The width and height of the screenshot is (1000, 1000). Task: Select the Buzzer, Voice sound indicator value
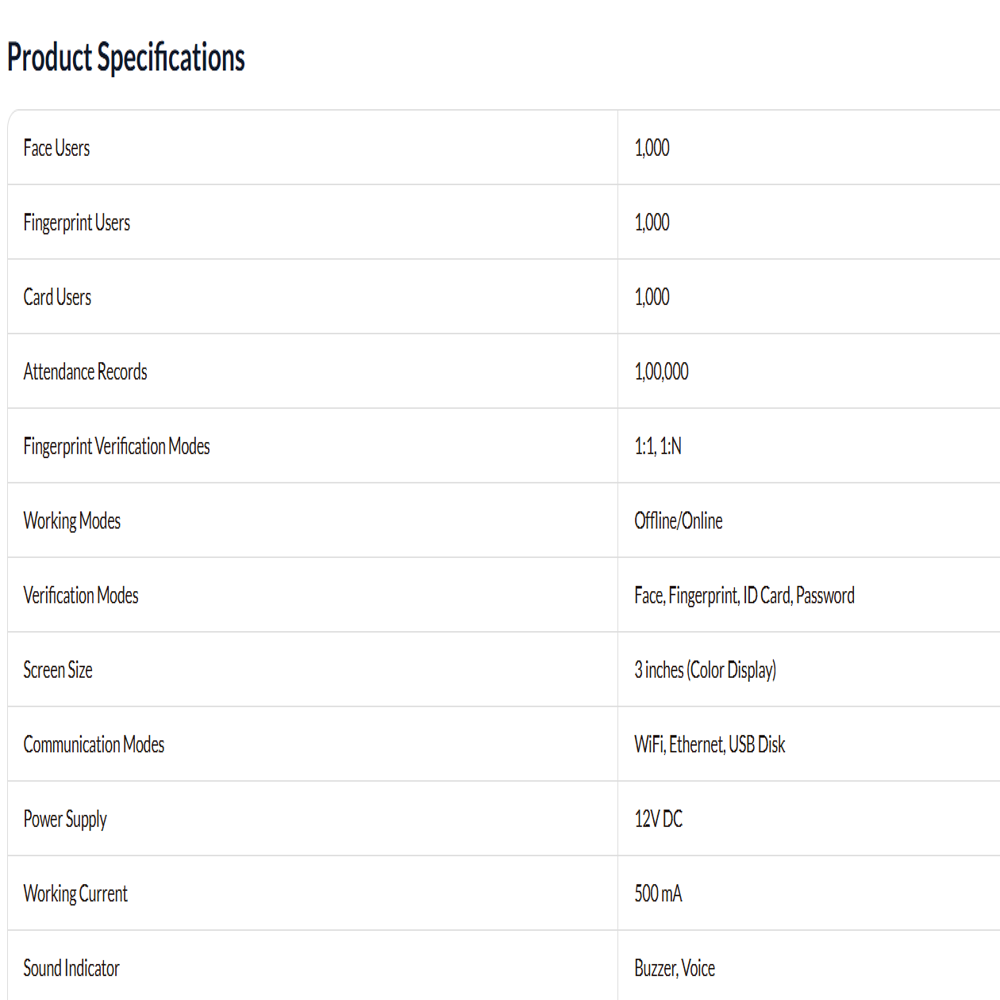point(675,969)
